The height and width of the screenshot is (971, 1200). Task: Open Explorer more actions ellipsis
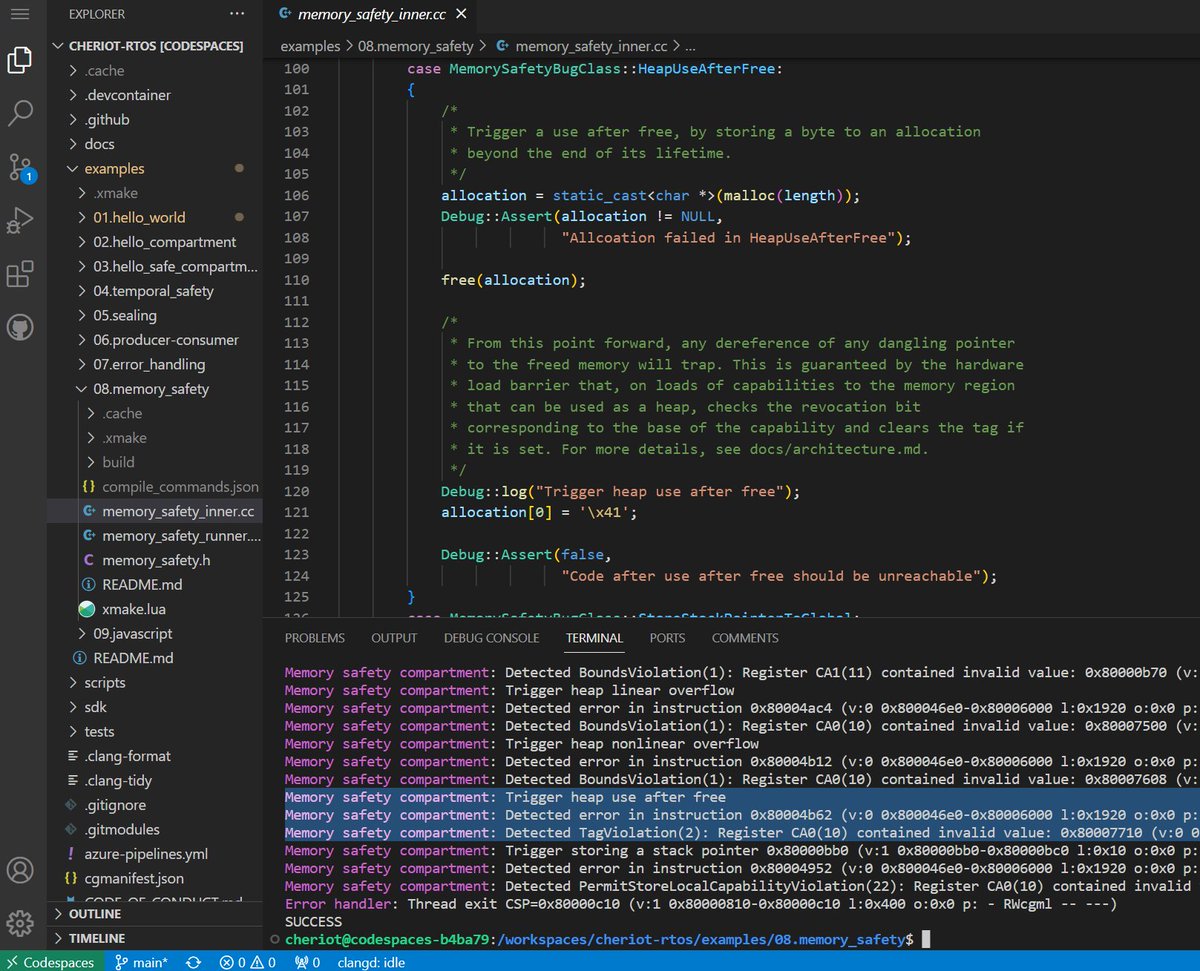tap(236, 14)
